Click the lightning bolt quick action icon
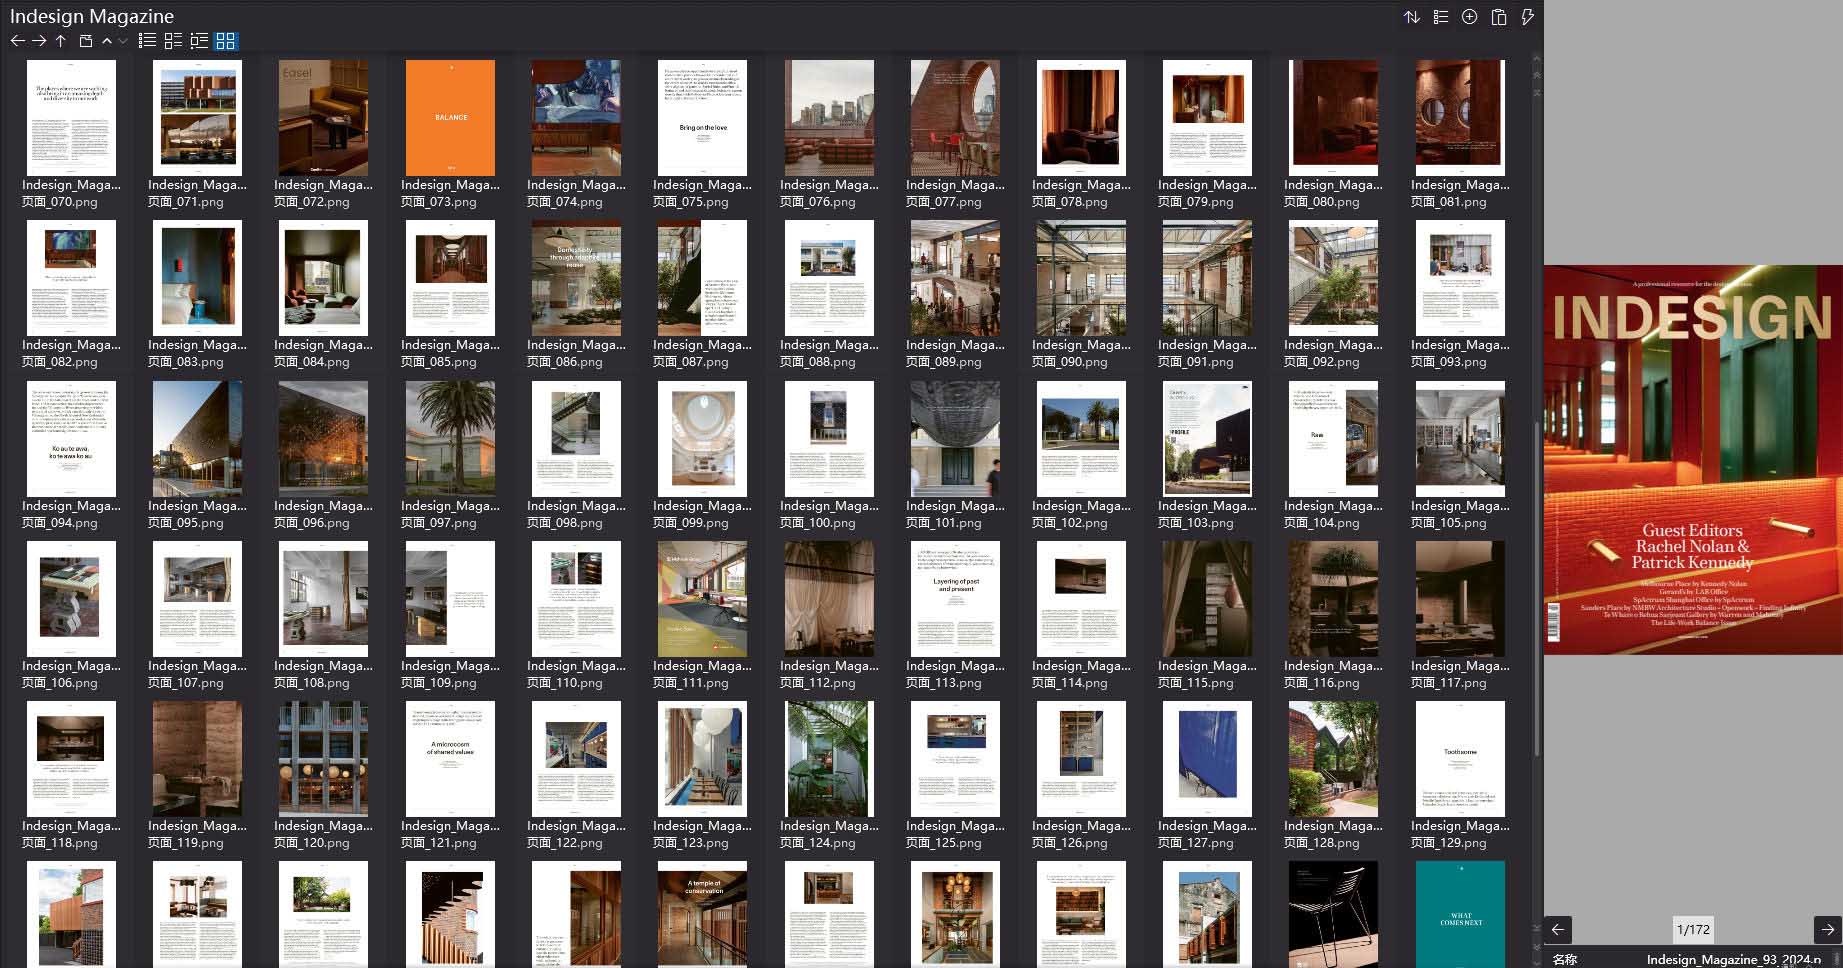The height and width of the screenshot is (968, 1843). point(1527,17)
